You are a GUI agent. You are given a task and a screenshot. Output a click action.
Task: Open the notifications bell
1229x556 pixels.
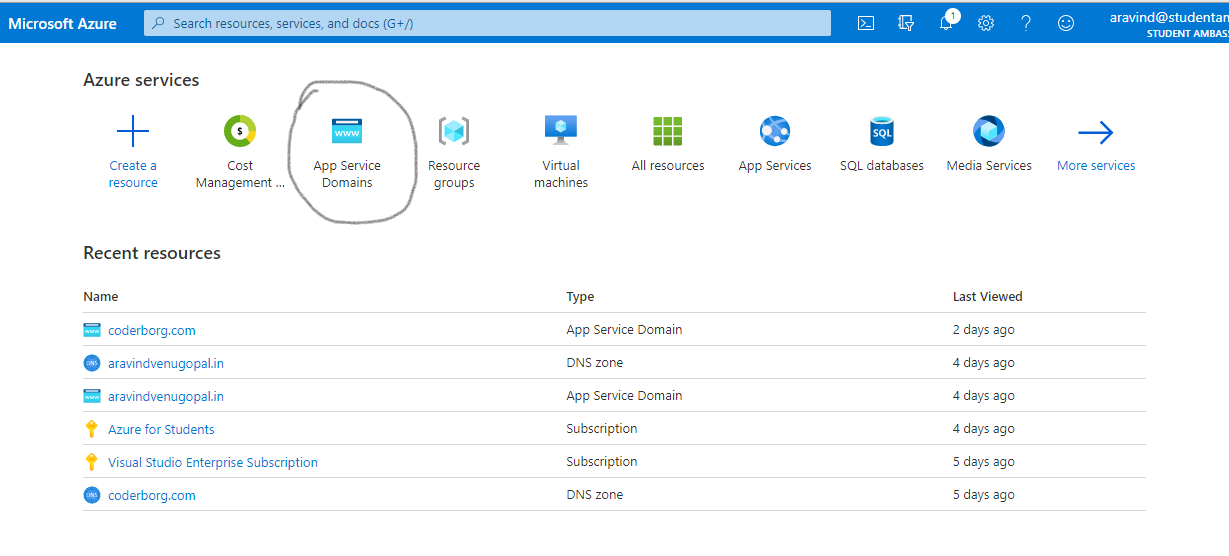point(946,23)
